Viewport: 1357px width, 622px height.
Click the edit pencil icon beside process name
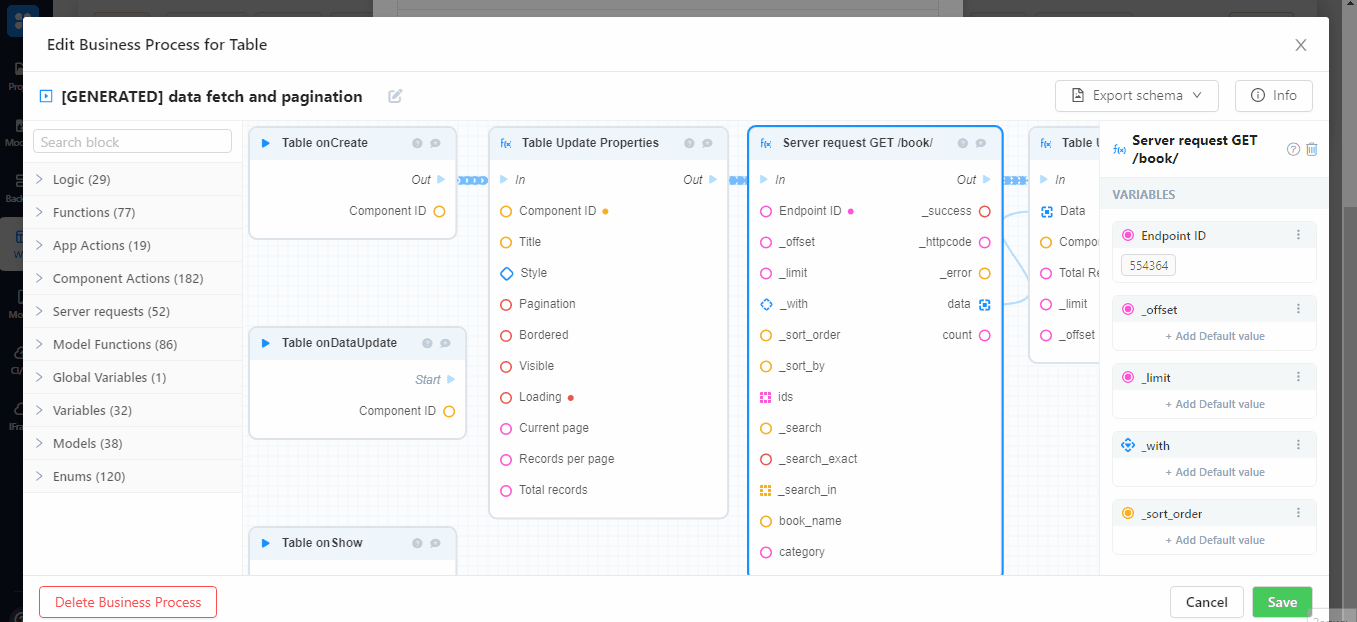[x=395, y=96]
